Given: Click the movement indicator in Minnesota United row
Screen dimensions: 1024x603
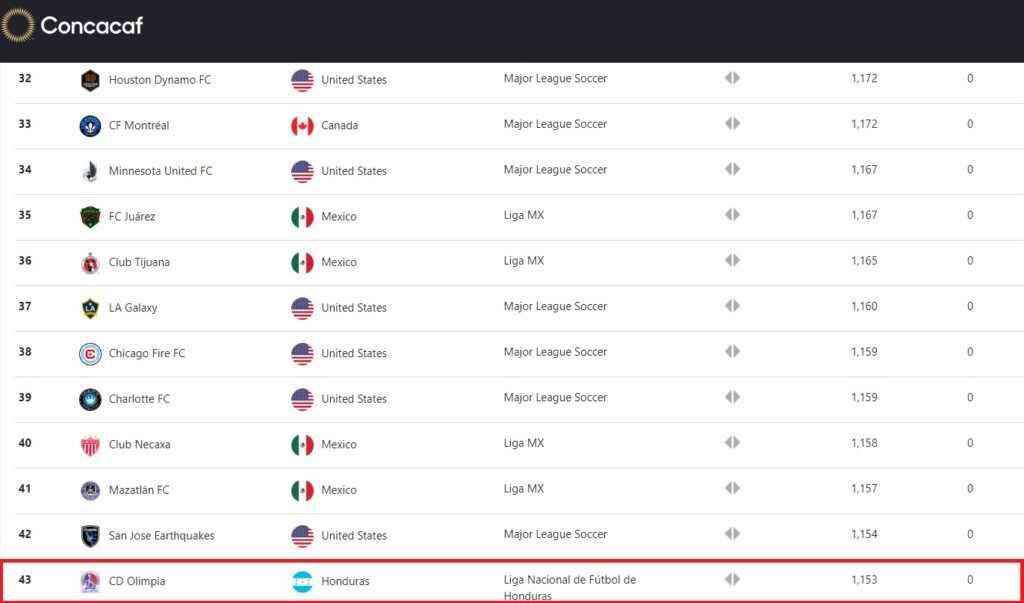Looking at the screenshot, I should tap(732, 169).
